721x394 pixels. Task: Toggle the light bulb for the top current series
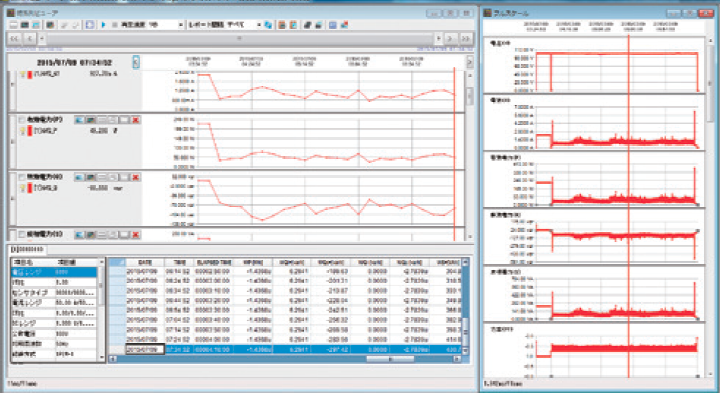coord(22,74)
